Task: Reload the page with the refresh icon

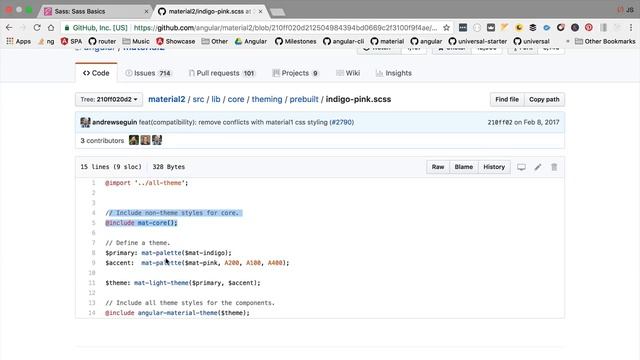Action: click(37, 28)
